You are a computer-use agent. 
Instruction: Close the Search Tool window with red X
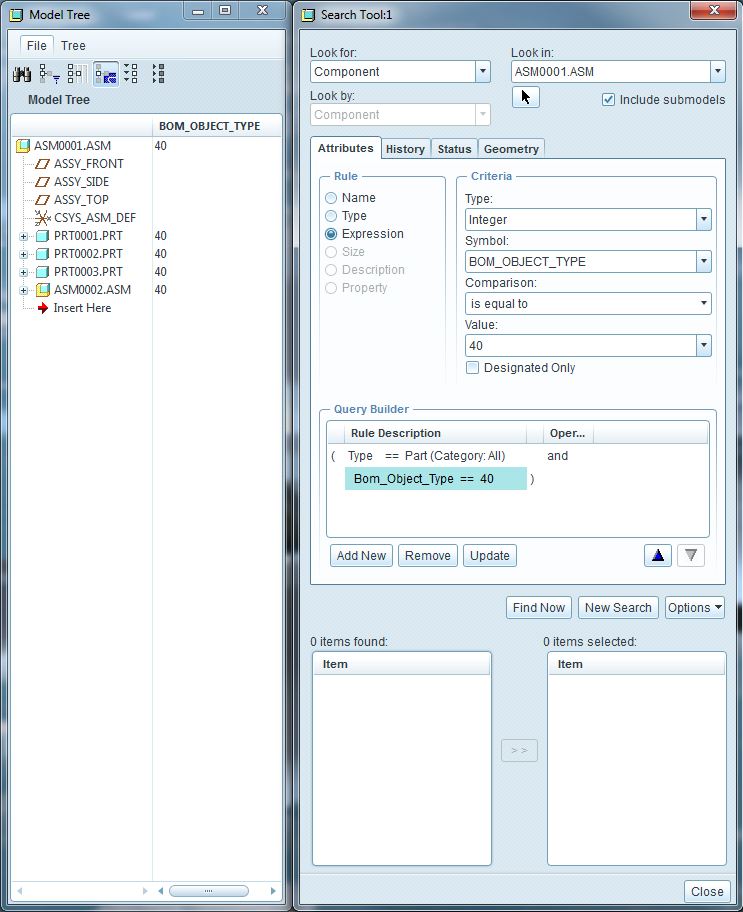[714, 10]
